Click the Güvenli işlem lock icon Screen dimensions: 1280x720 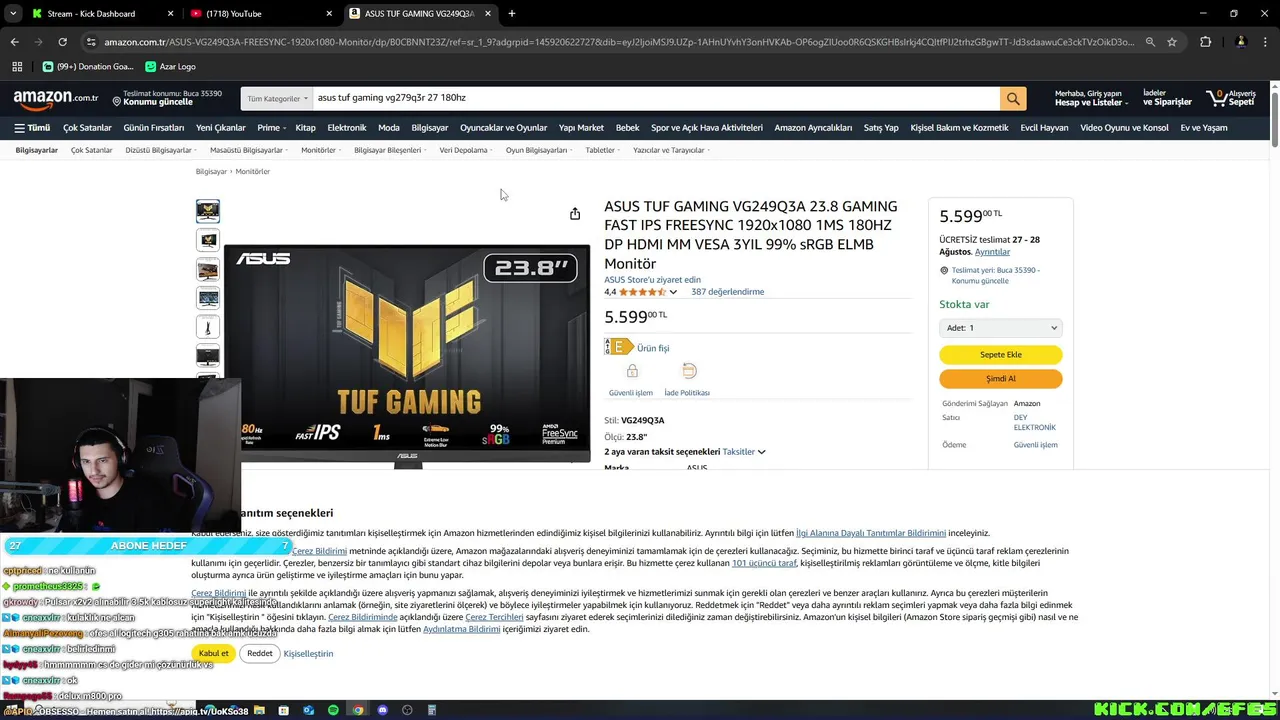point(631,372)
